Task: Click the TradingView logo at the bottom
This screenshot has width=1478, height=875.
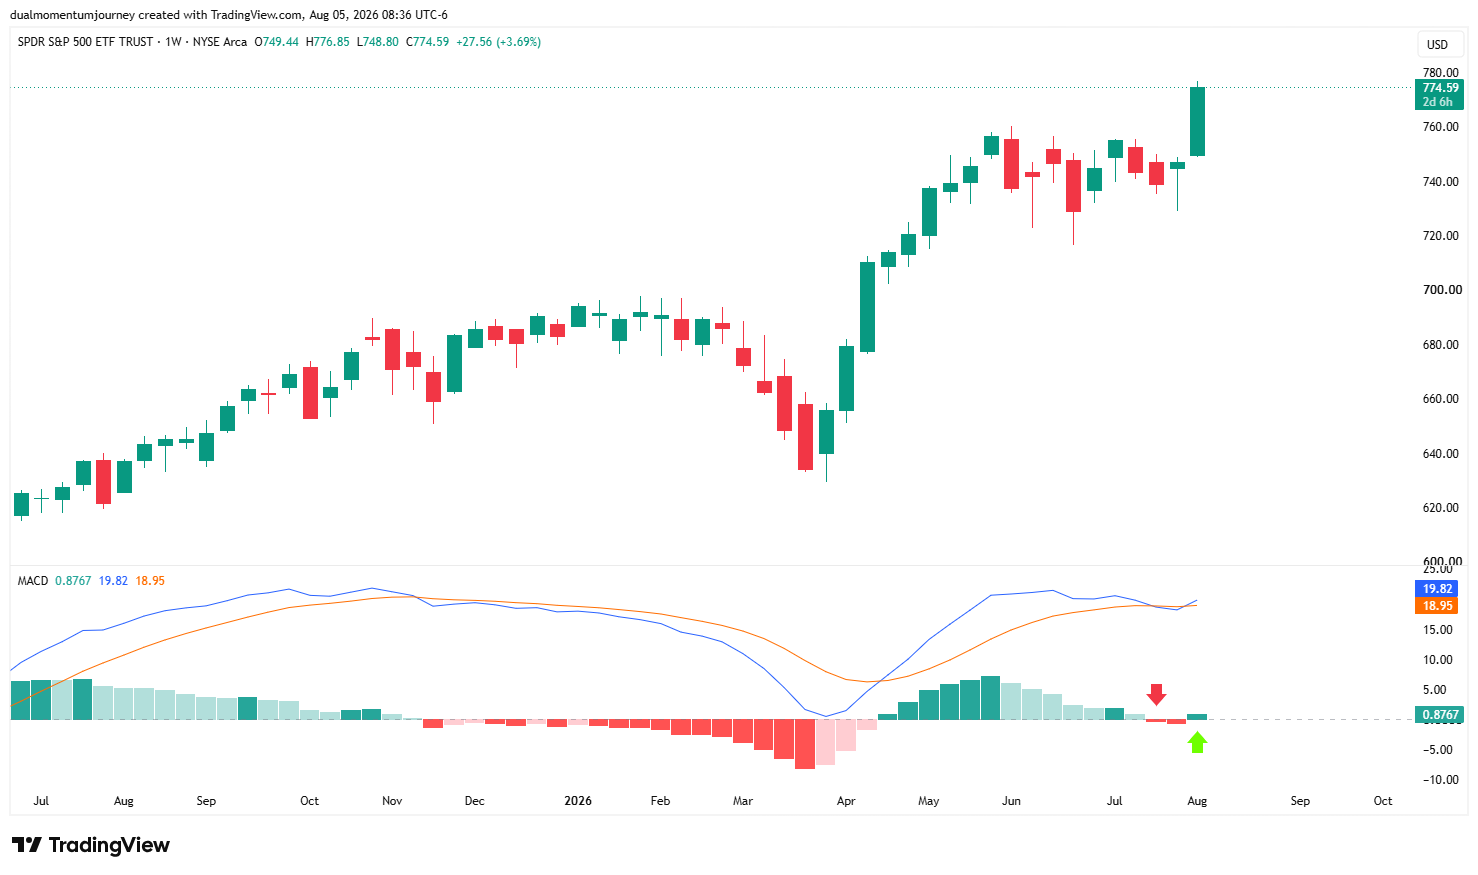Action: [91, 845]
